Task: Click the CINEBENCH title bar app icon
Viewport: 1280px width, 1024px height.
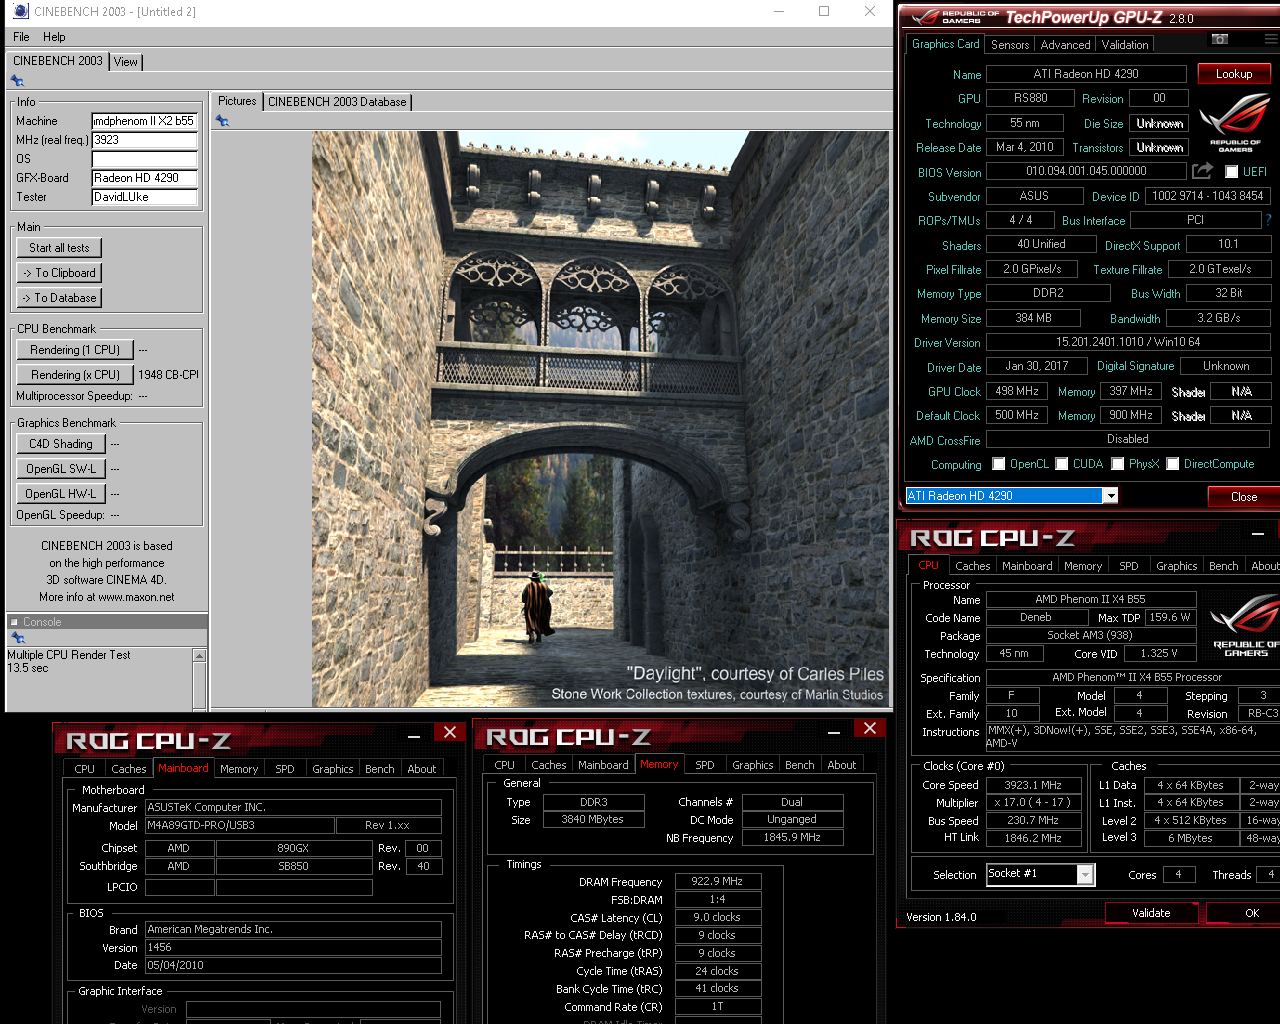Action: [x=20, y=11]
